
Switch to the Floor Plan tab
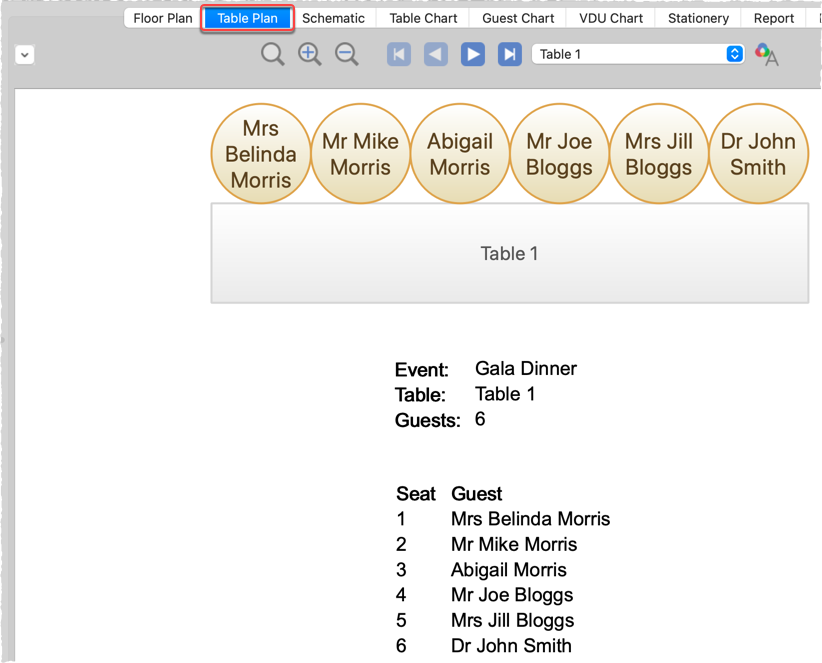point(161,17)
